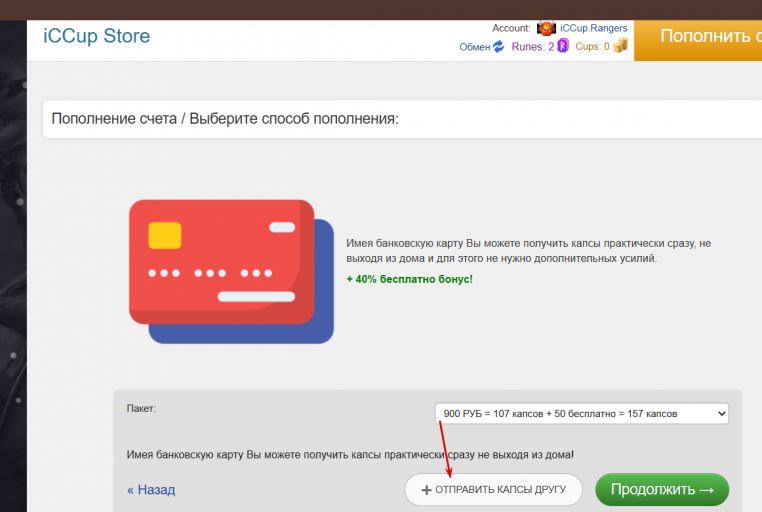Screen dimensions: 762x512
Task: Click the green Продолжить button
Action: 662,490
